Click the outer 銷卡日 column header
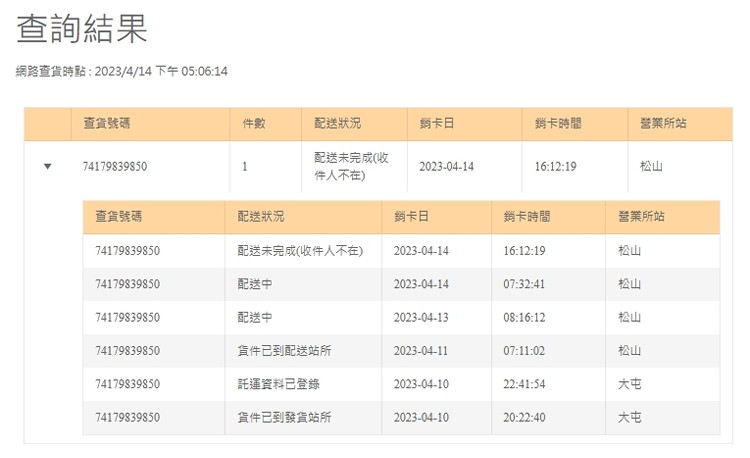 437,123
